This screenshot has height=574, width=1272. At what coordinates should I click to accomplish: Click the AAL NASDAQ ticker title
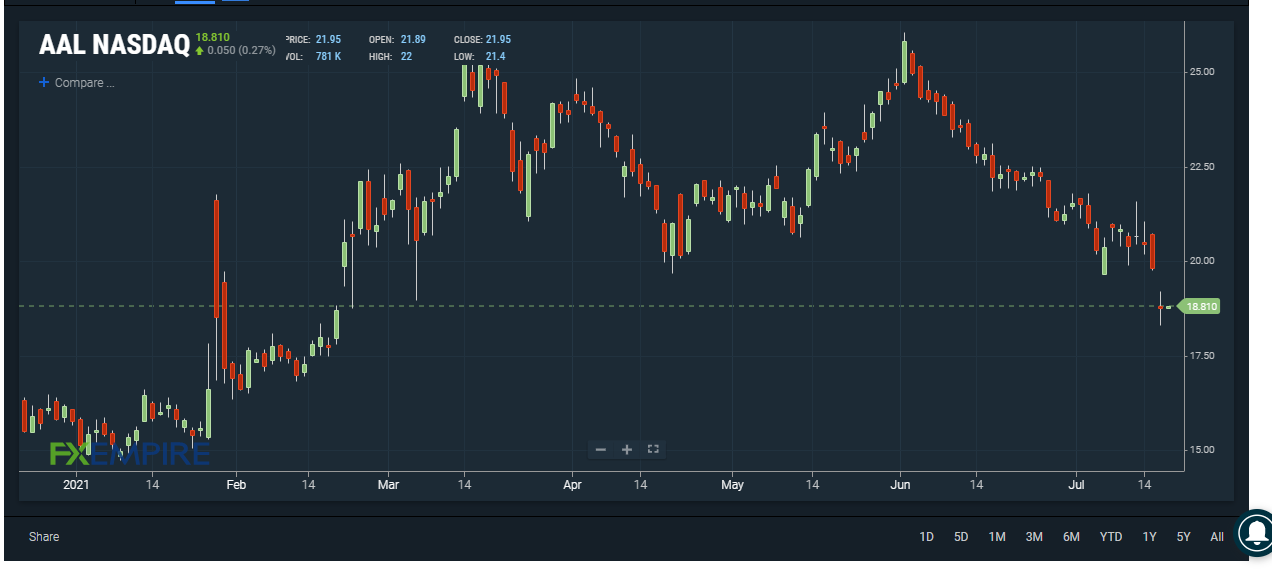pos(114,45)
